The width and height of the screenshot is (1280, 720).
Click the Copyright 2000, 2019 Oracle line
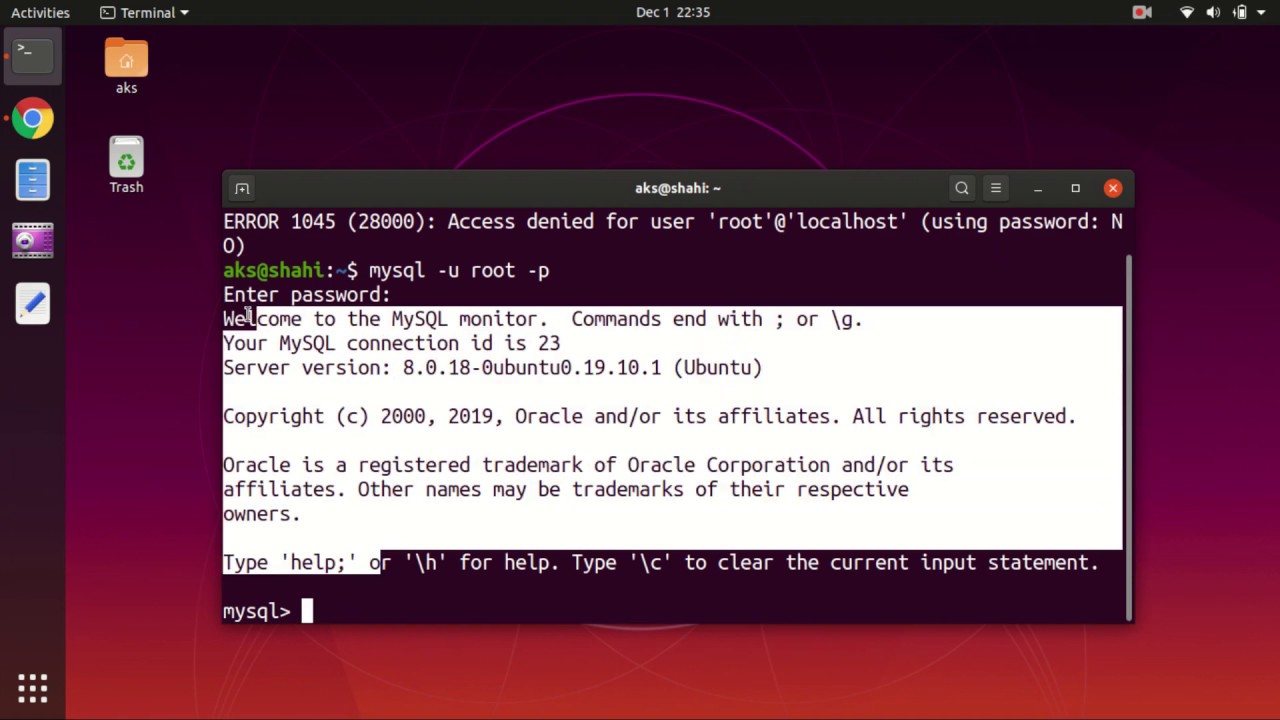coord(649,416)
